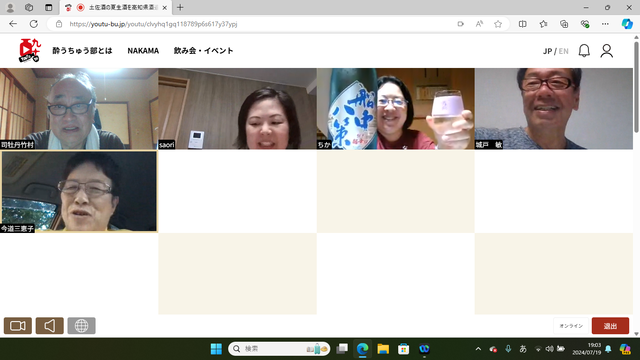
Task: Open the workspaces icon
Action: pos(29,7)
